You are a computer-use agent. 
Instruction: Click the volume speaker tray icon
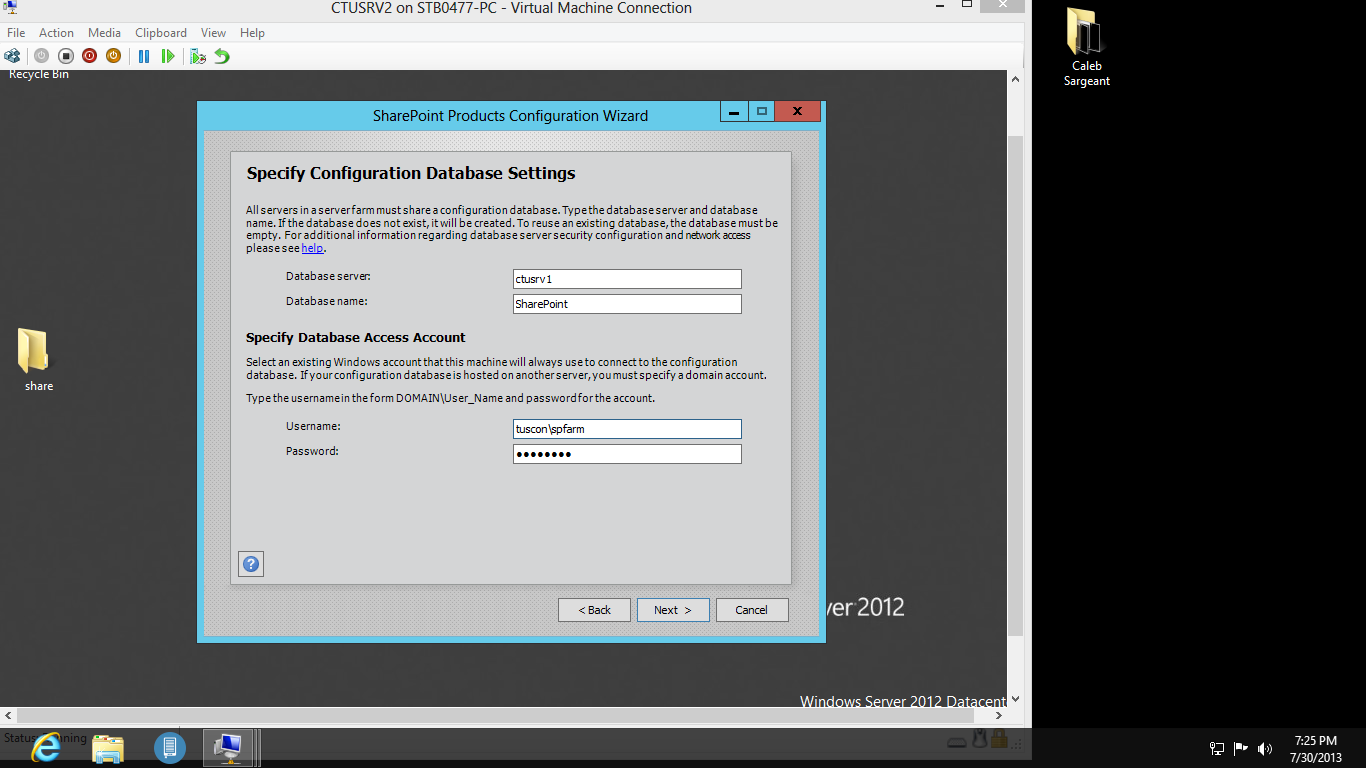tap(1265, 748)
